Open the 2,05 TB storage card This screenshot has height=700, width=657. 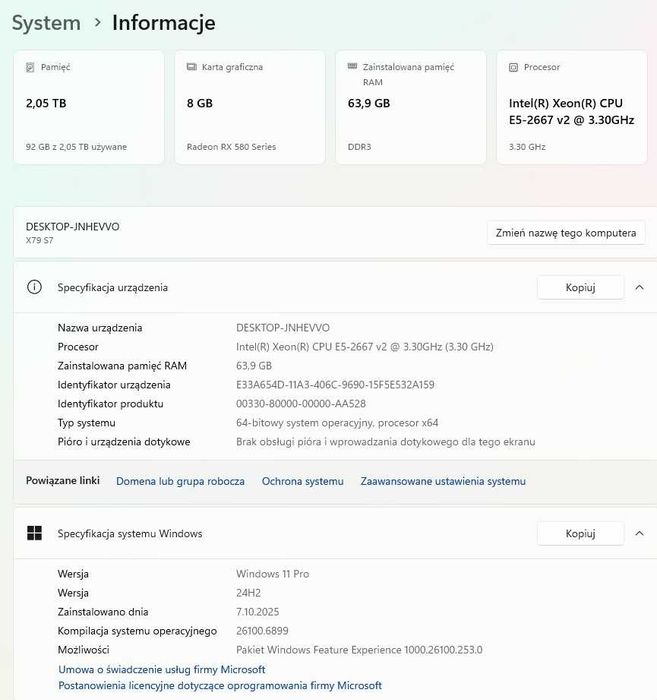pyautogui.click(x=89, y=107)
